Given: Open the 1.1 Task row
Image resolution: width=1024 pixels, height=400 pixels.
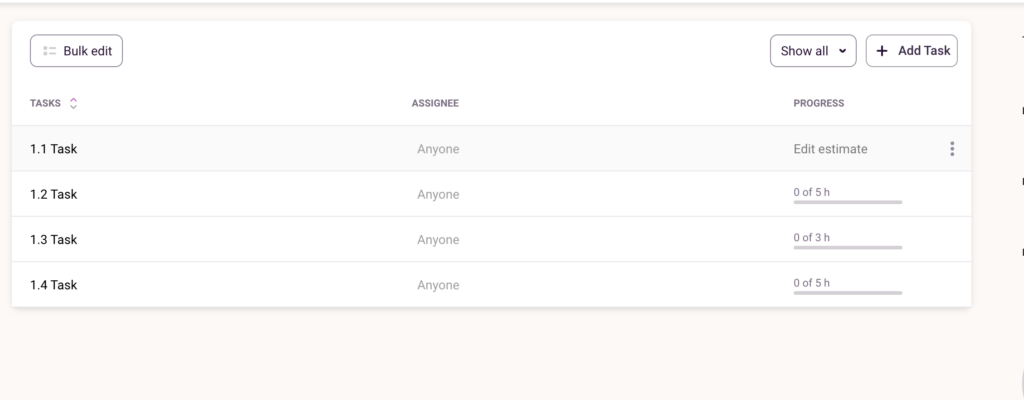Looking at the screenshot, I should coord(54,149).
